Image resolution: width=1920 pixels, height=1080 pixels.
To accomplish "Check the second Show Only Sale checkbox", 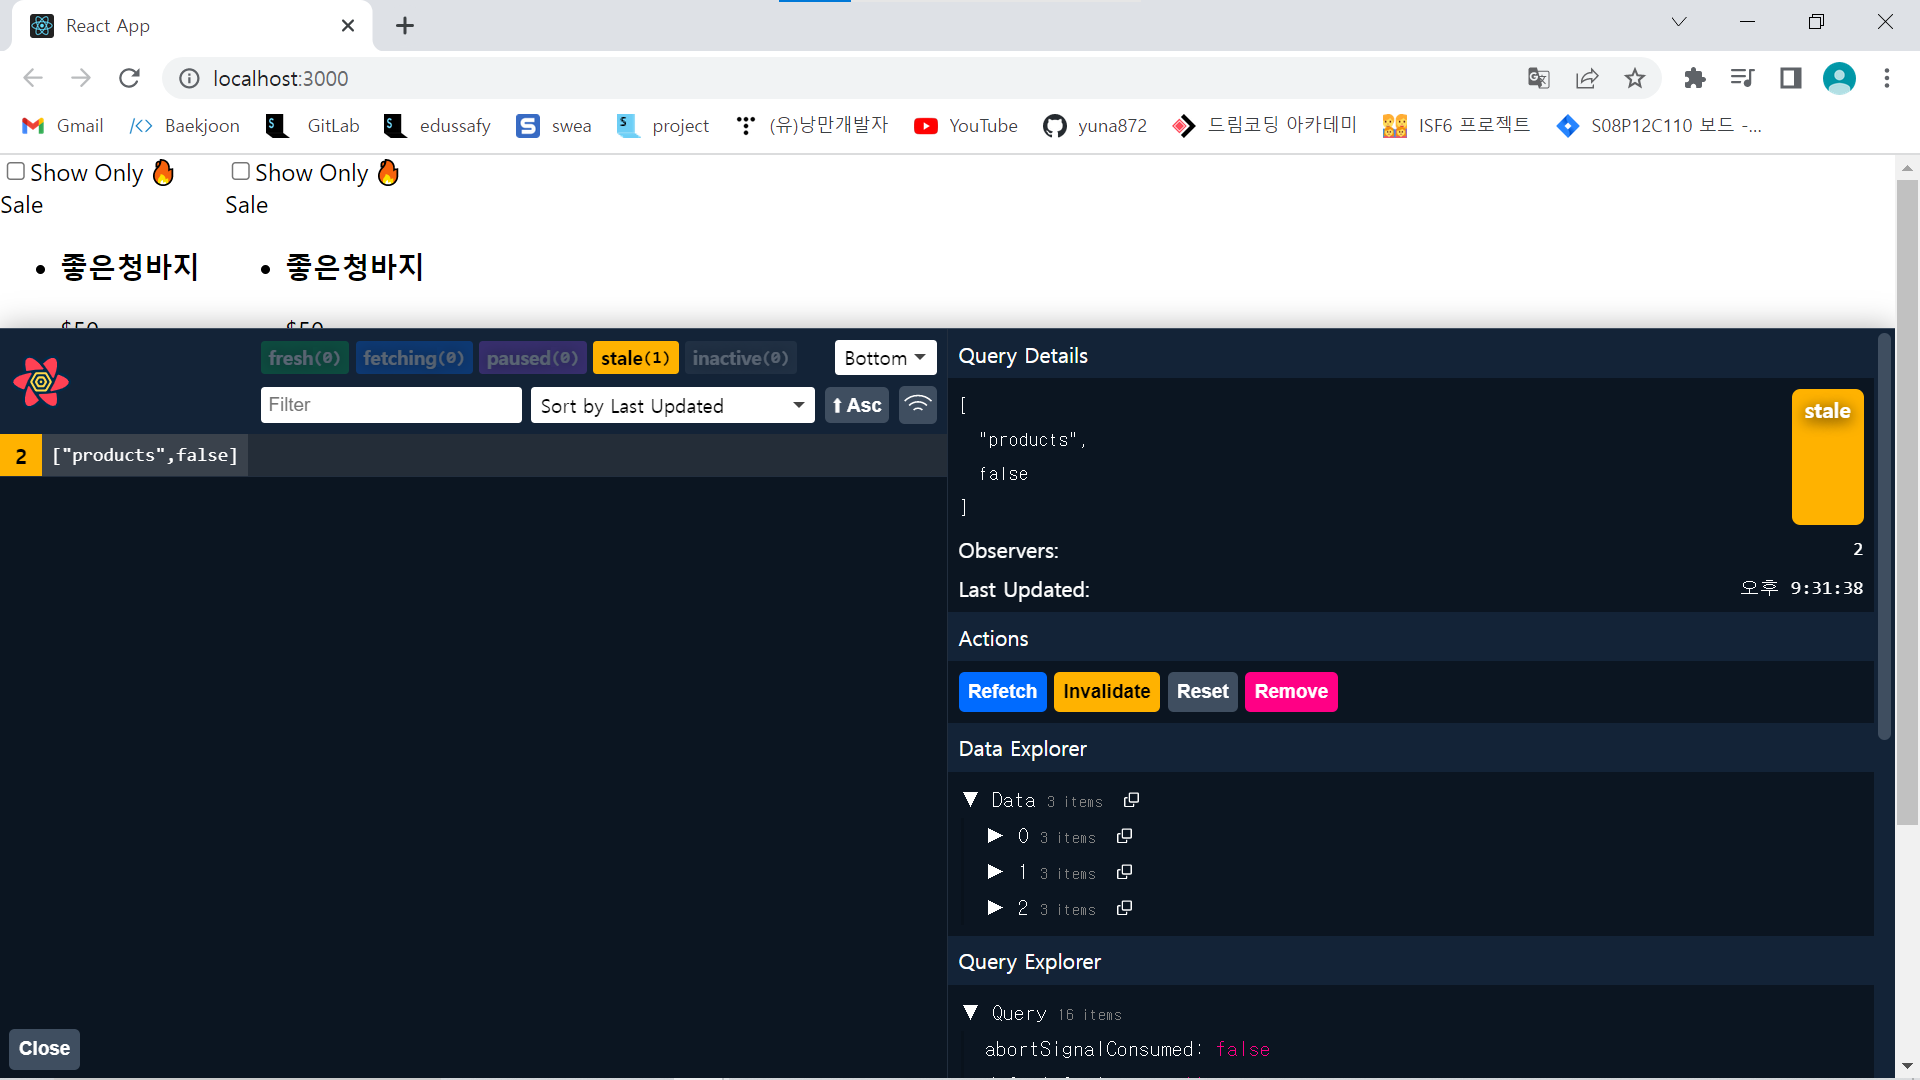I will (241, 171).
